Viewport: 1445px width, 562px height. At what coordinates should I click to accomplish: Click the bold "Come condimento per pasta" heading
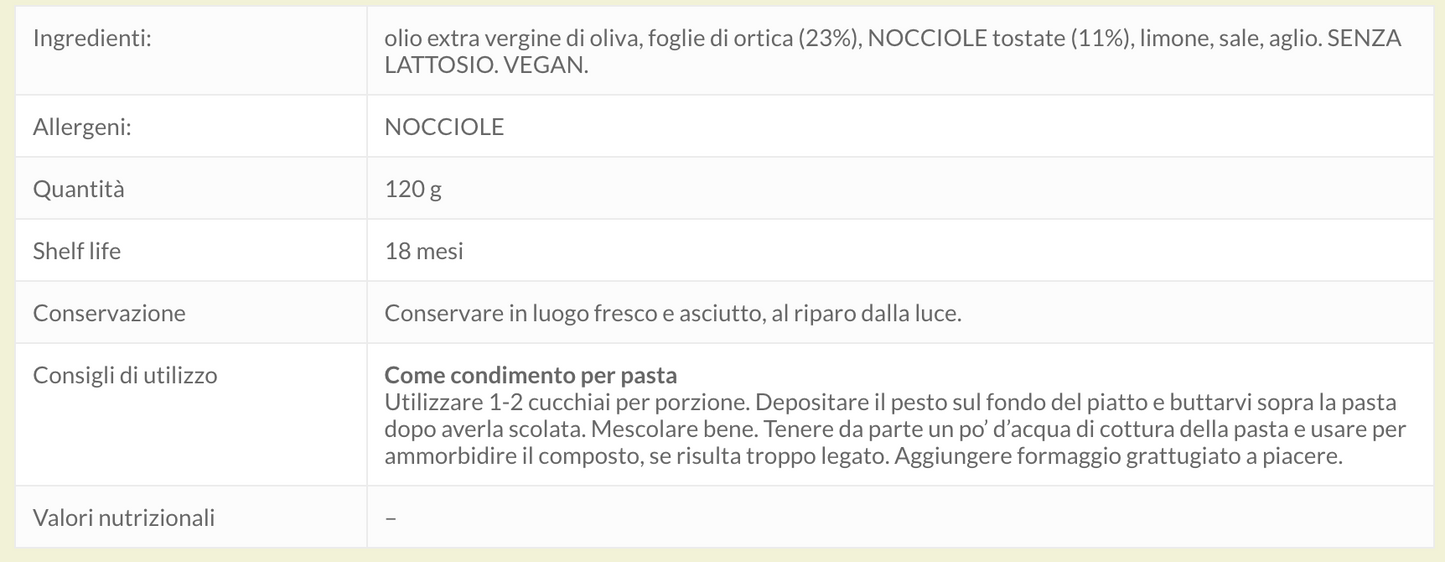[x=531, y=375]
